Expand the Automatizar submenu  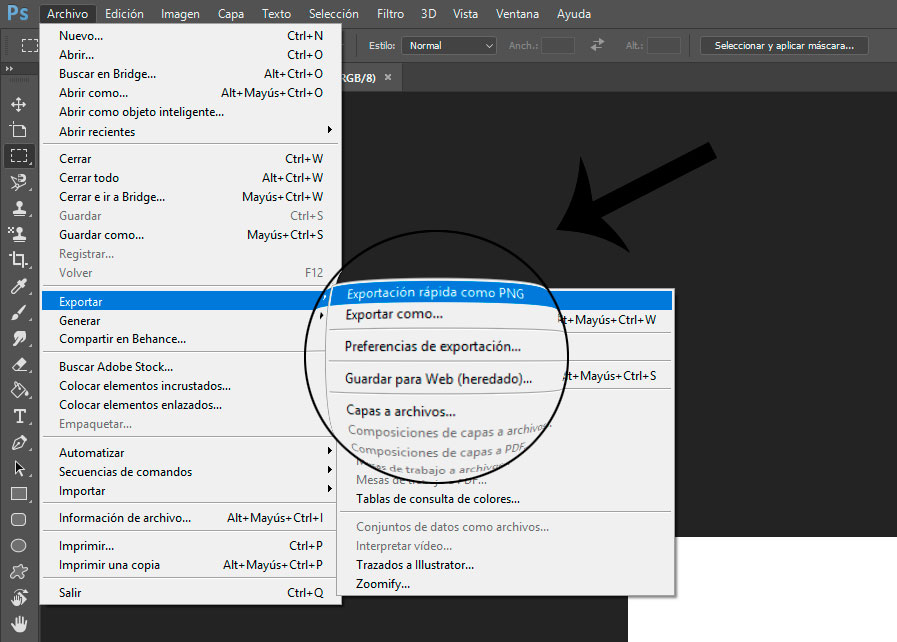point(190,453)
